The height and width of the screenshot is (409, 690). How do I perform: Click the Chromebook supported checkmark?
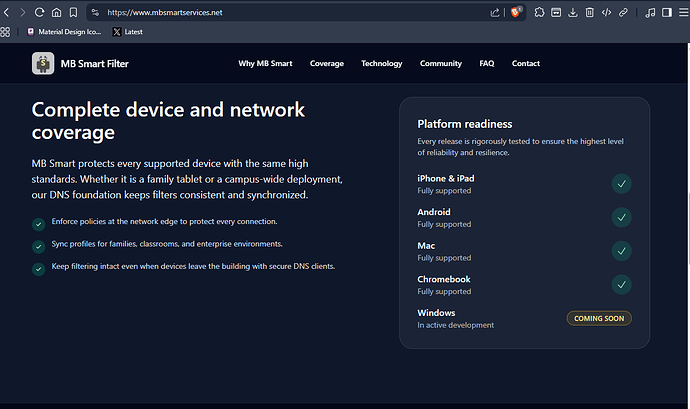coord(621,284)
